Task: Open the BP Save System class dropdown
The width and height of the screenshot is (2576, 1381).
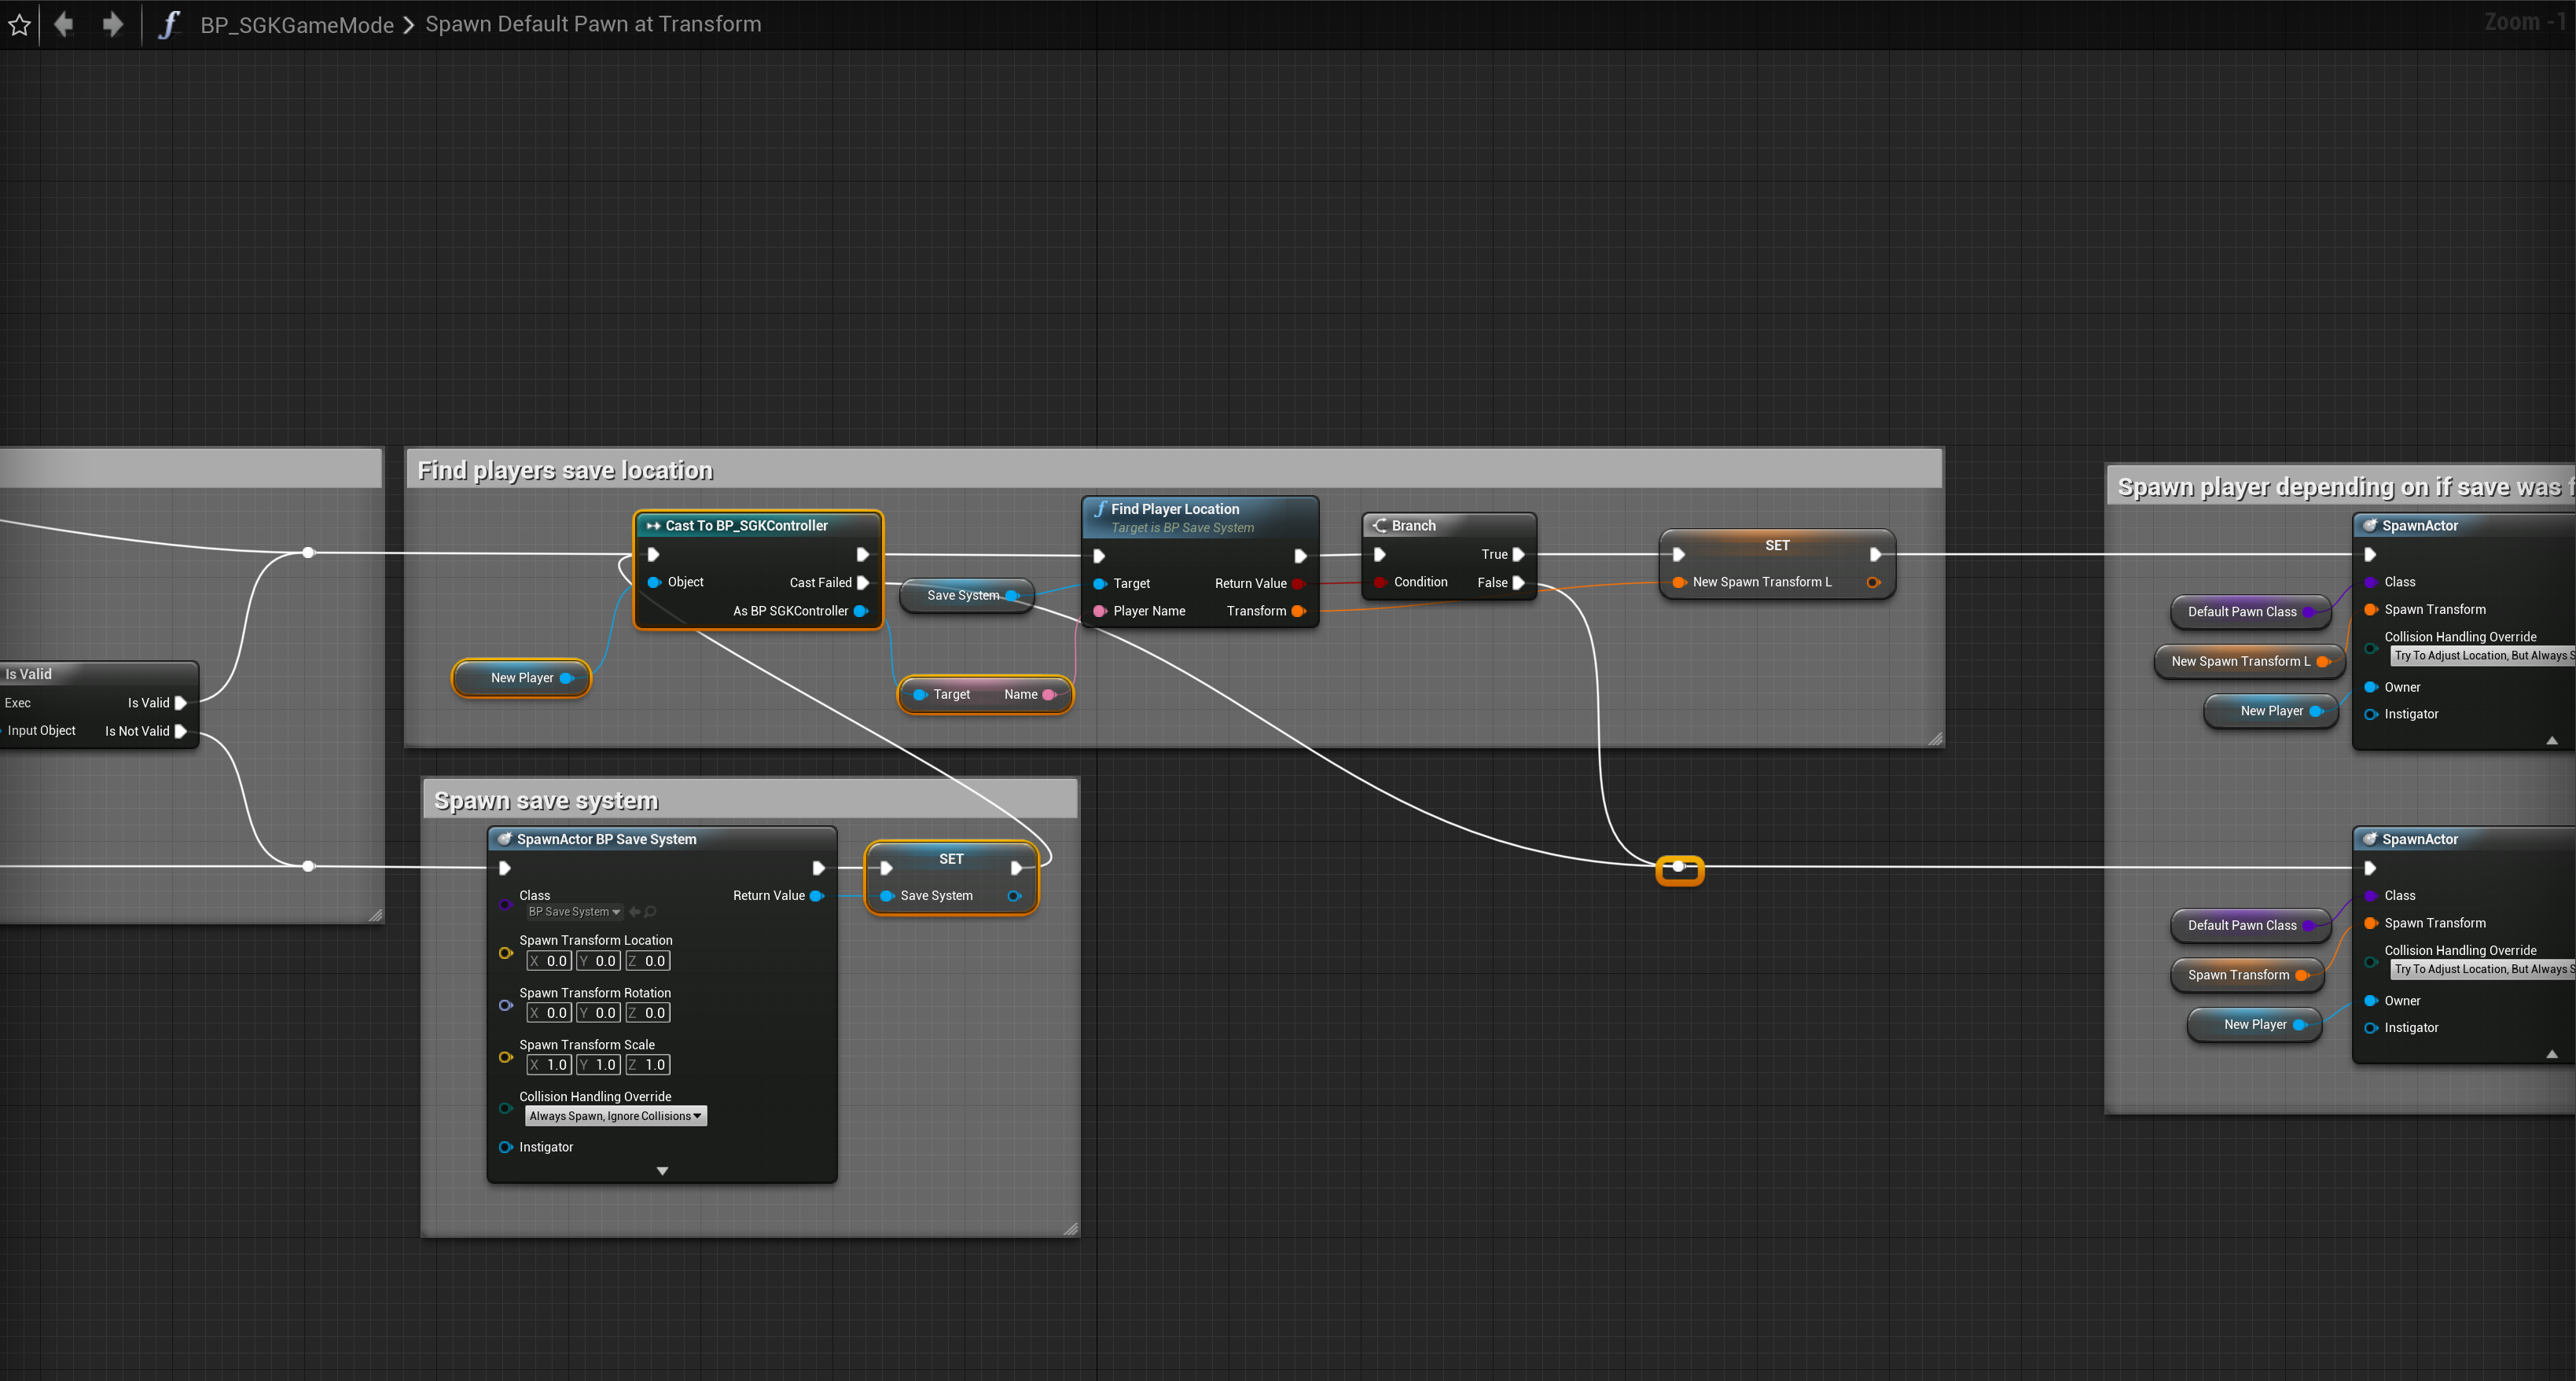Action: pos(575,912)
